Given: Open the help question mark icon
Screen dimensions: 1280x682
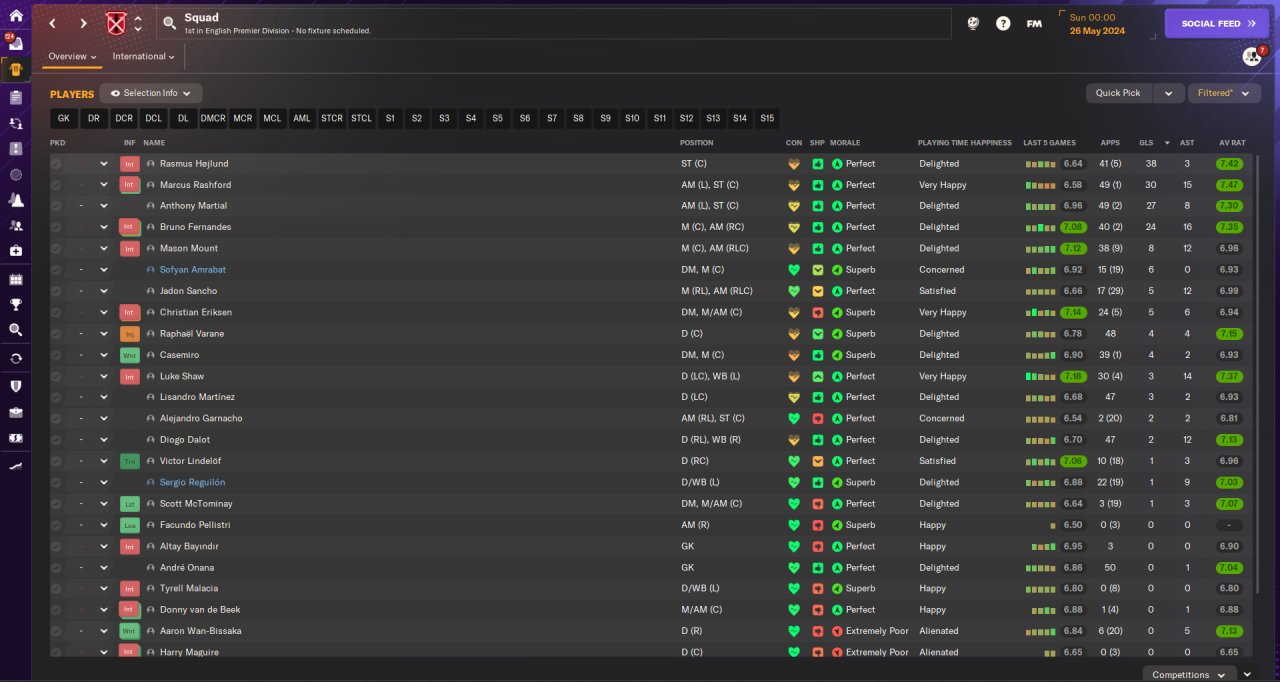Looking at the screenshot, I should [x=1003, y=23].
